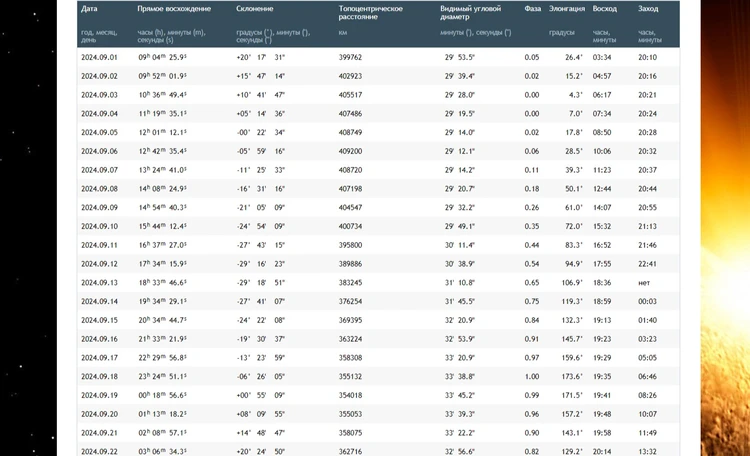Select the "Топоцентрическое расстояние" header
The image size is (750, 456).
371,12
